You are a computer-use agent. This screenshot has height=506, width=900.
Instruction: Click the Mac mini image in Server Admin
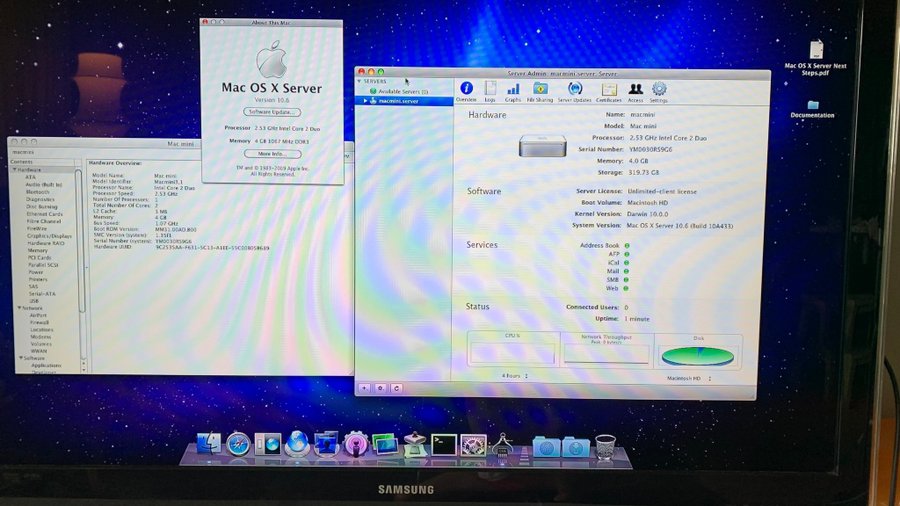[x=542, y=146]
